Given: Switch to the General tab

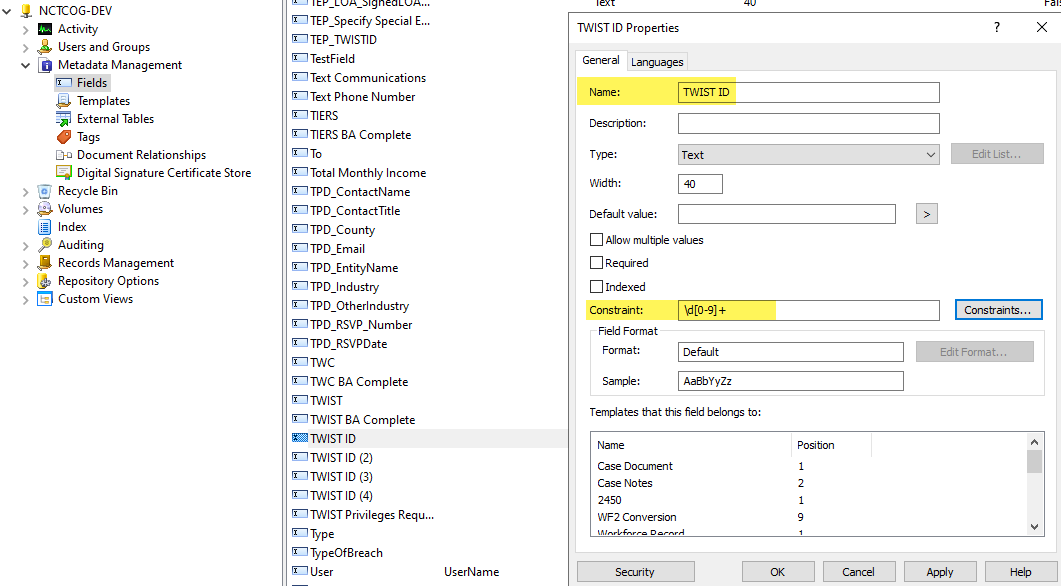Looking at the screenshot, I should coord(601,60).
